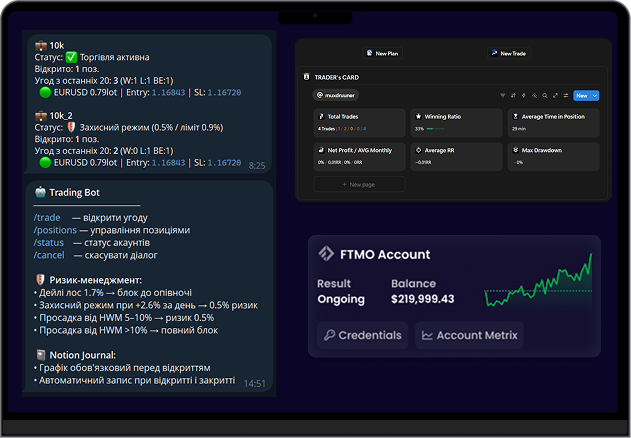Click the lightning automation icon
This screenshot has width=631, height=438.
524,95
